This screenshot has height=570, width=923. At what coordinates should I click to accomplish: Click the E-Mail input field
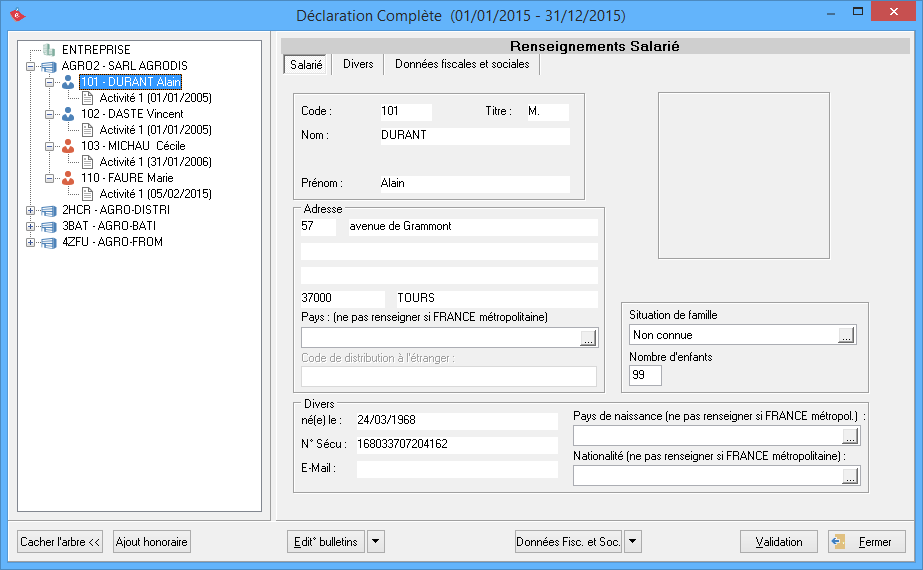click(457, 469)
